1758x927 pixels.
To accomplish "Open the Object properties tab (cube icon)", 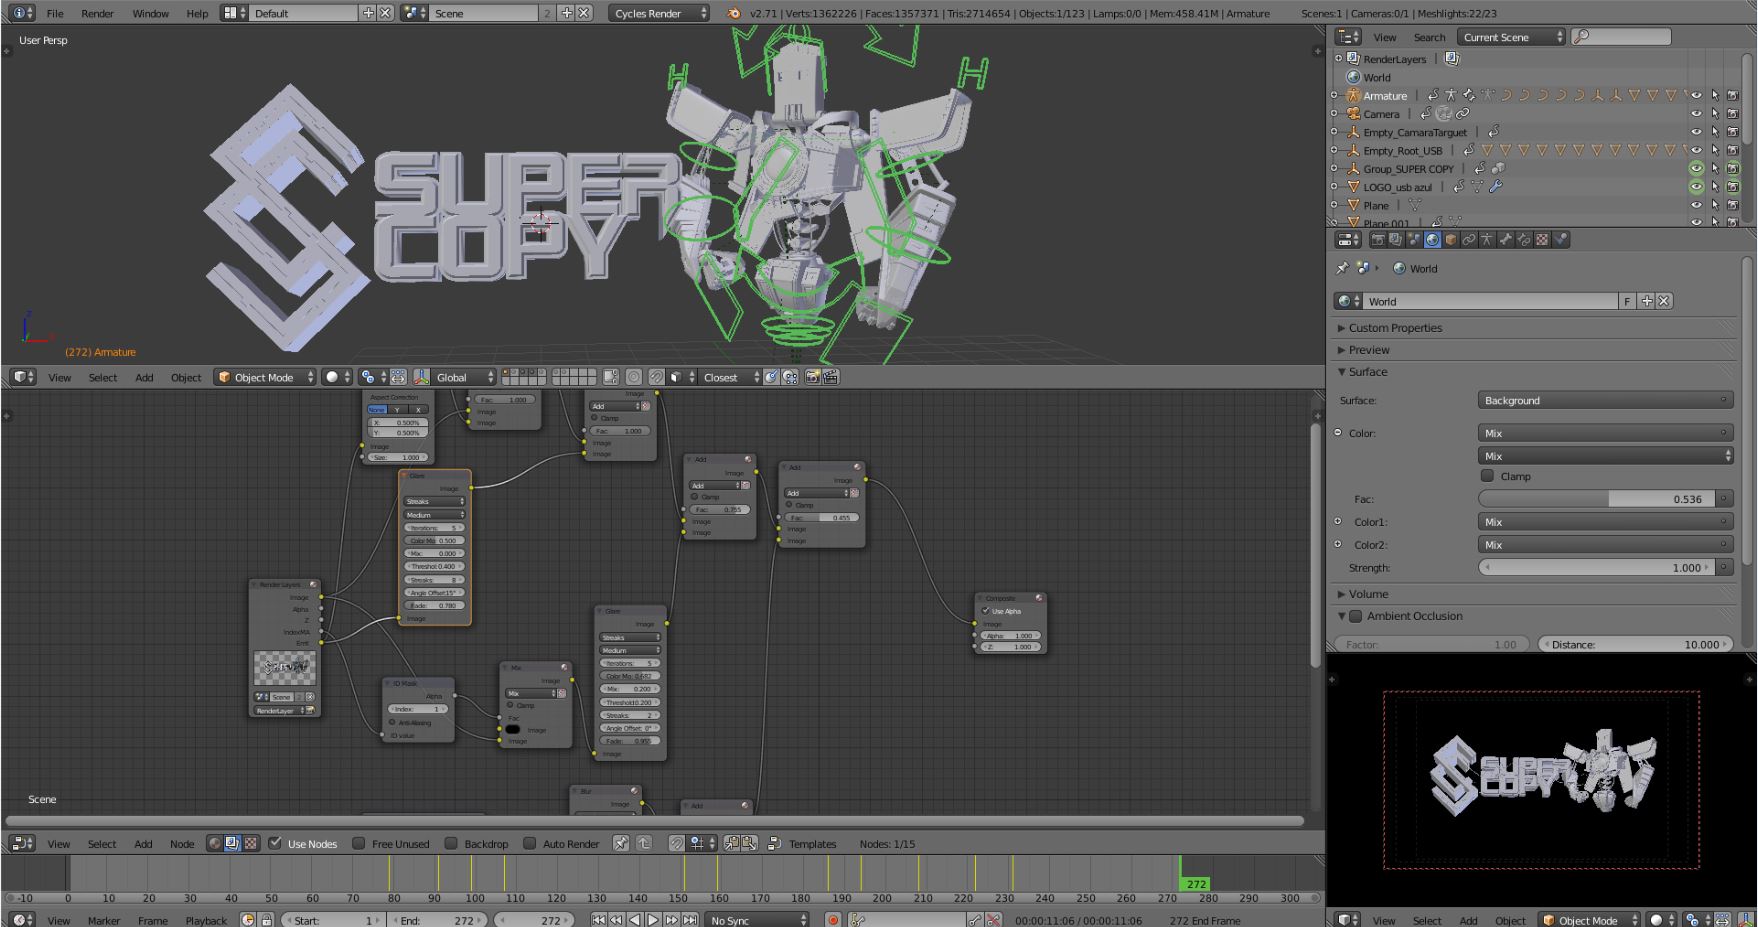I will click(1451, 240).
